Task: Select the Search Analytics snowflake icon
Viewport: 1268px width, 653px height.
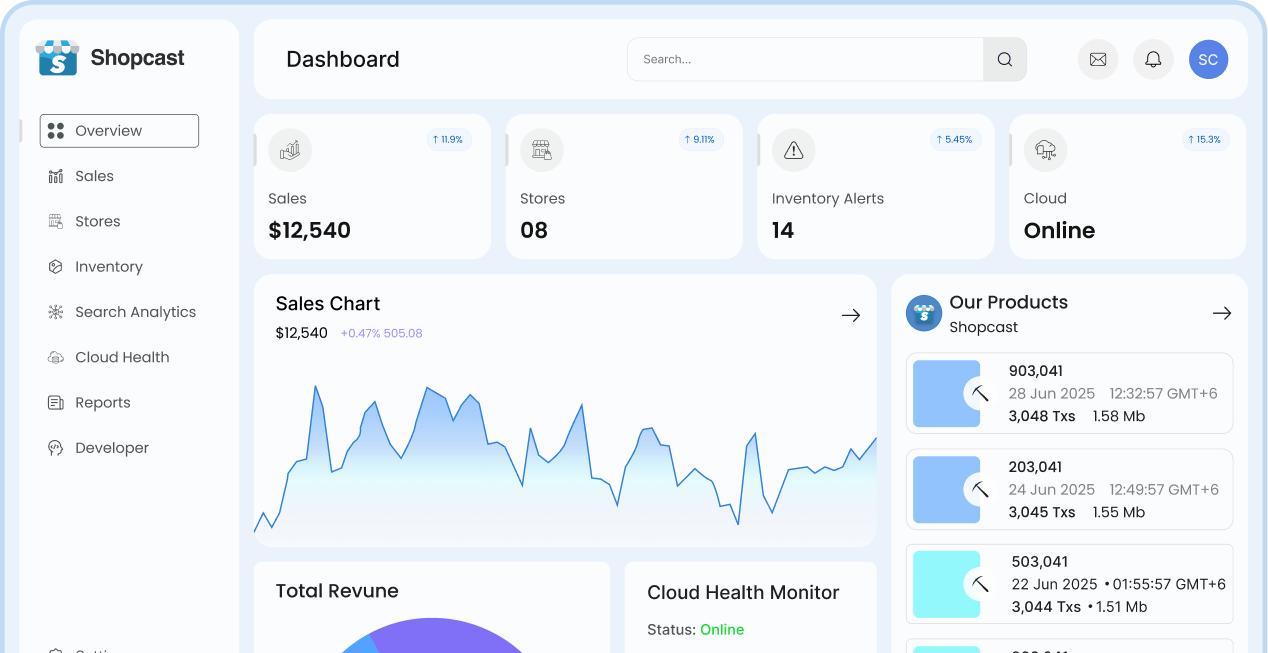Action: (57, 311)
